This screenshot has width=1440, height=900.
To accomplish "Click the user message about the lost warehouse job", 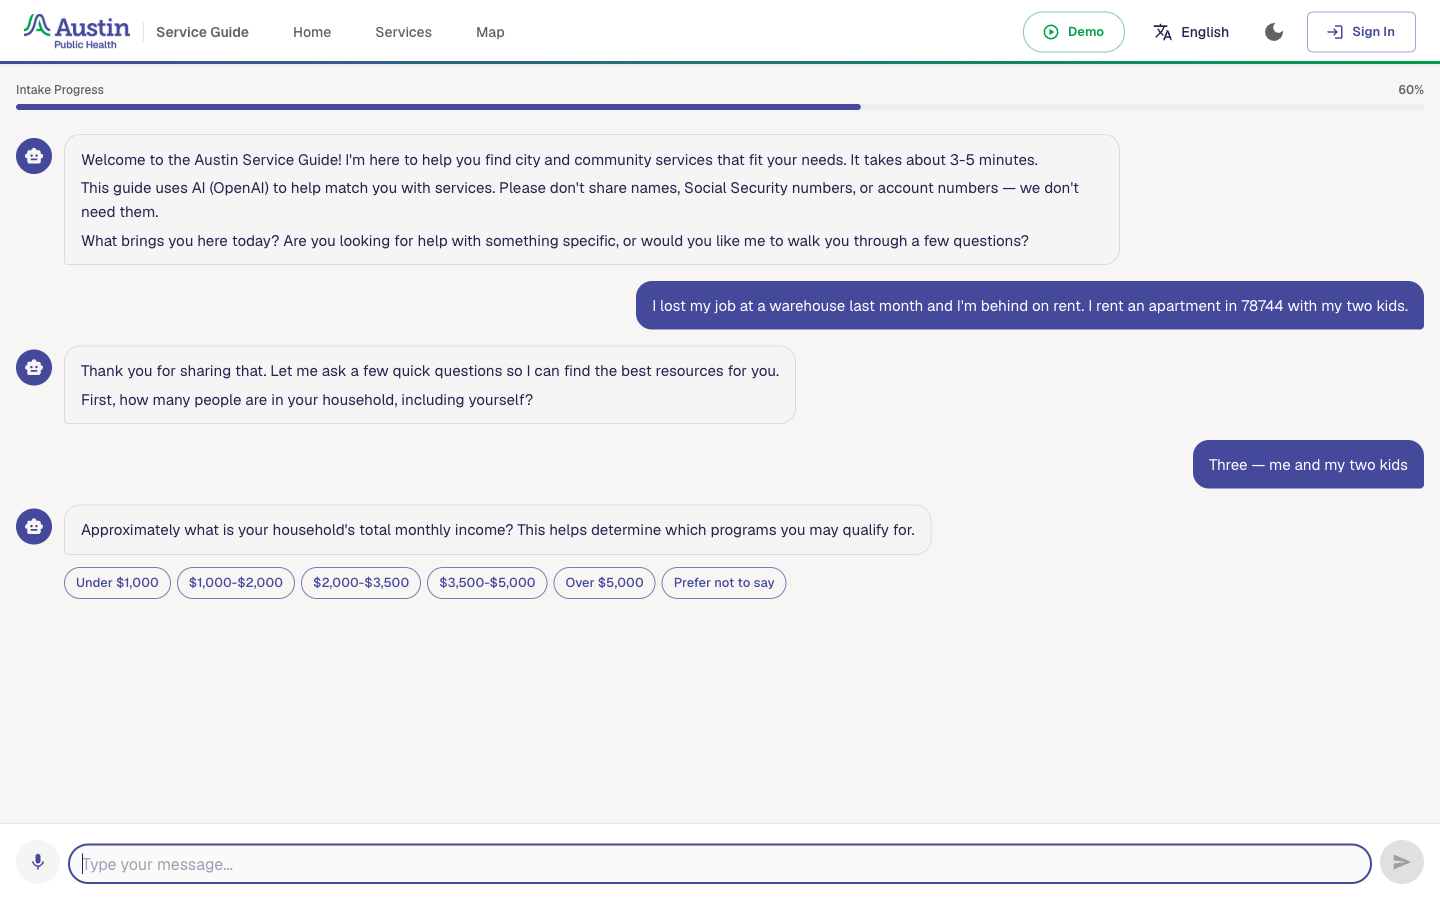I will pyautogui.click(x=1030, y=305).
